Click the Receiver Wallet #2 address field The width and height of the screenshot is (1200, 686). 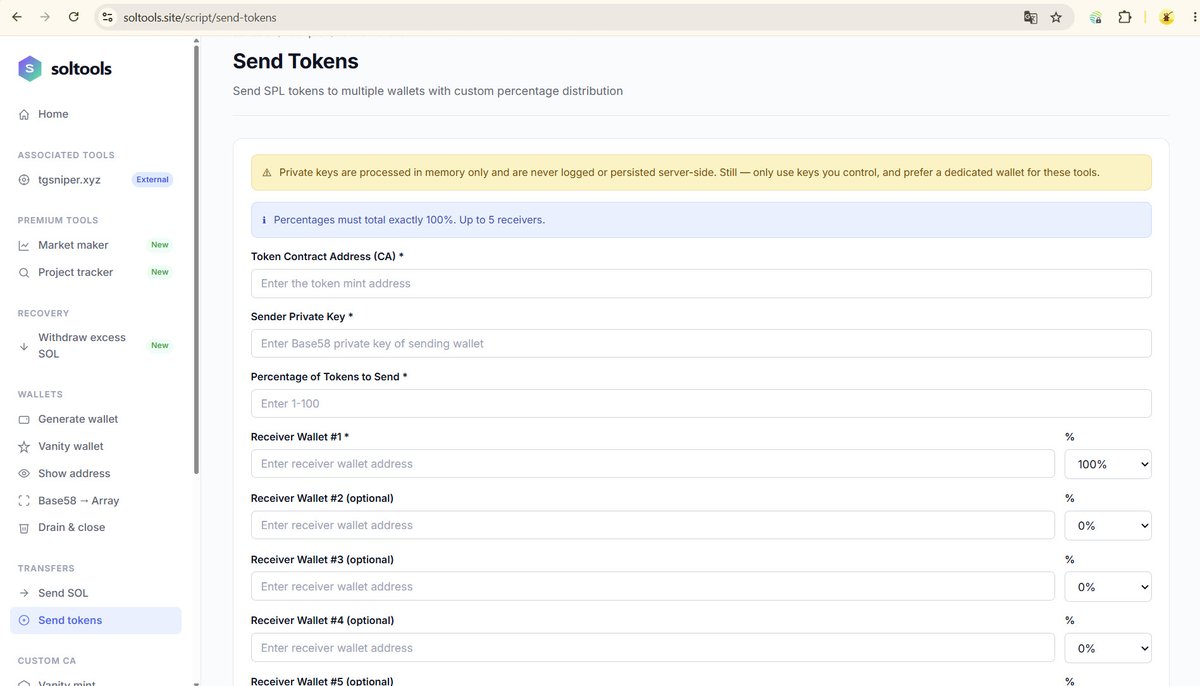pos(653,525)
